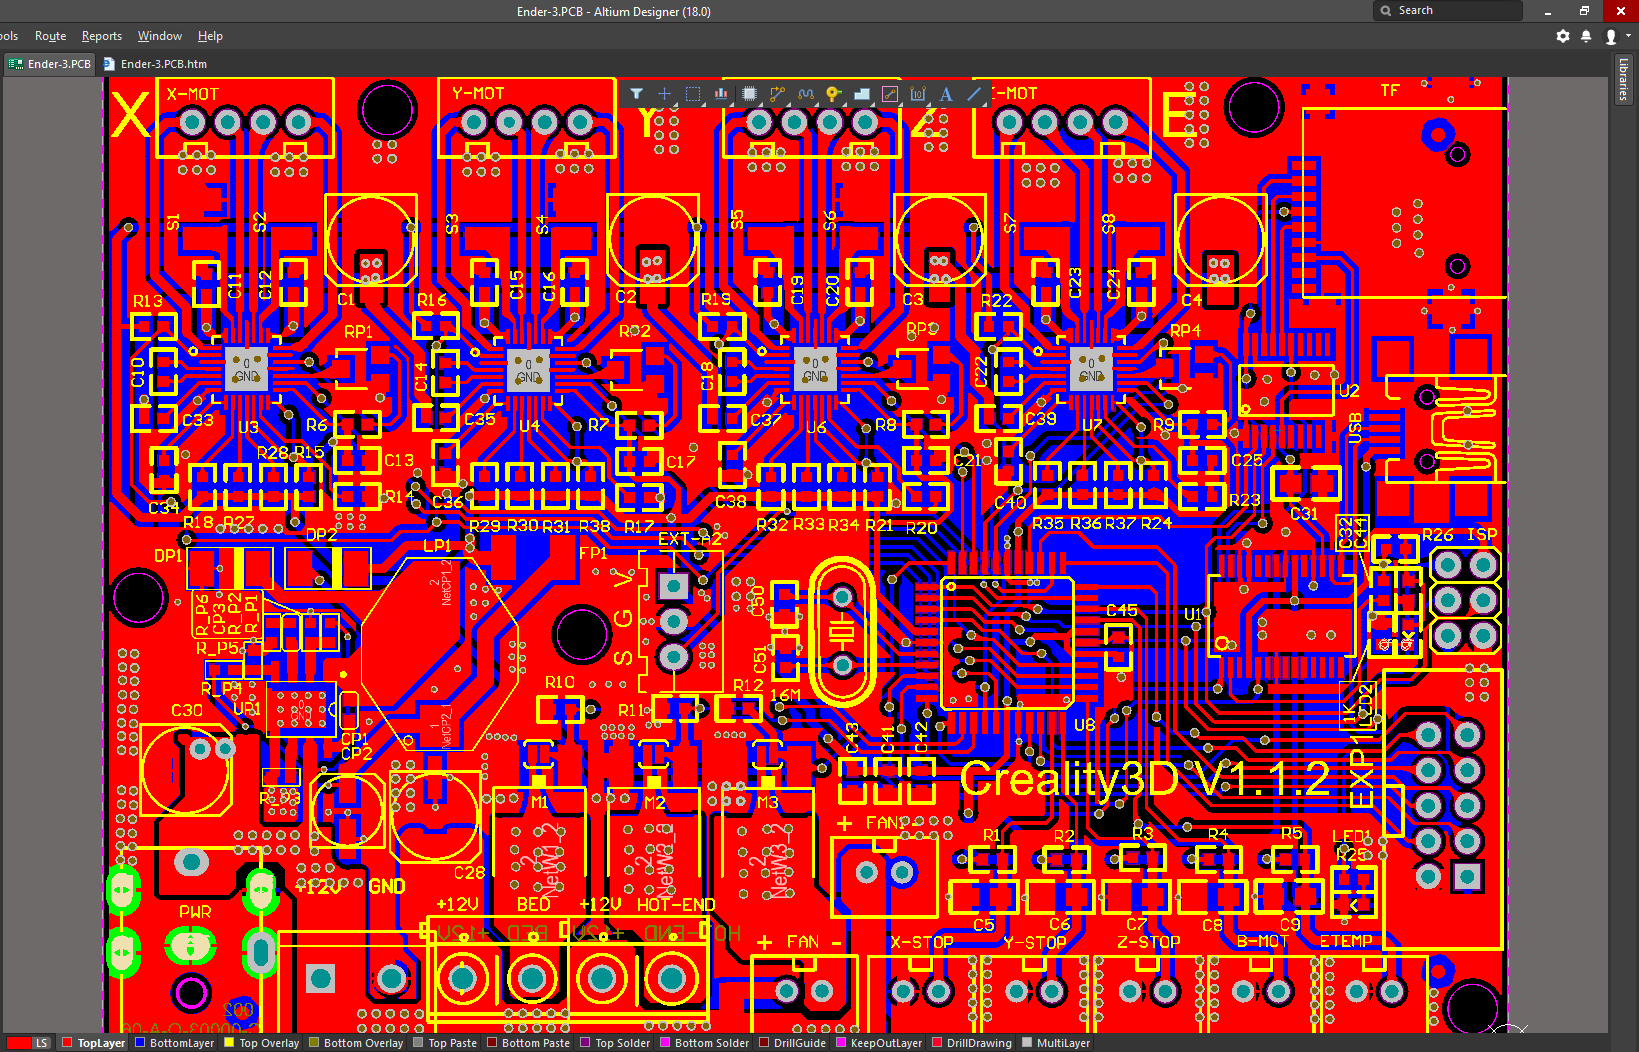
Task: Open the Window menu
Action: (160, 36)
